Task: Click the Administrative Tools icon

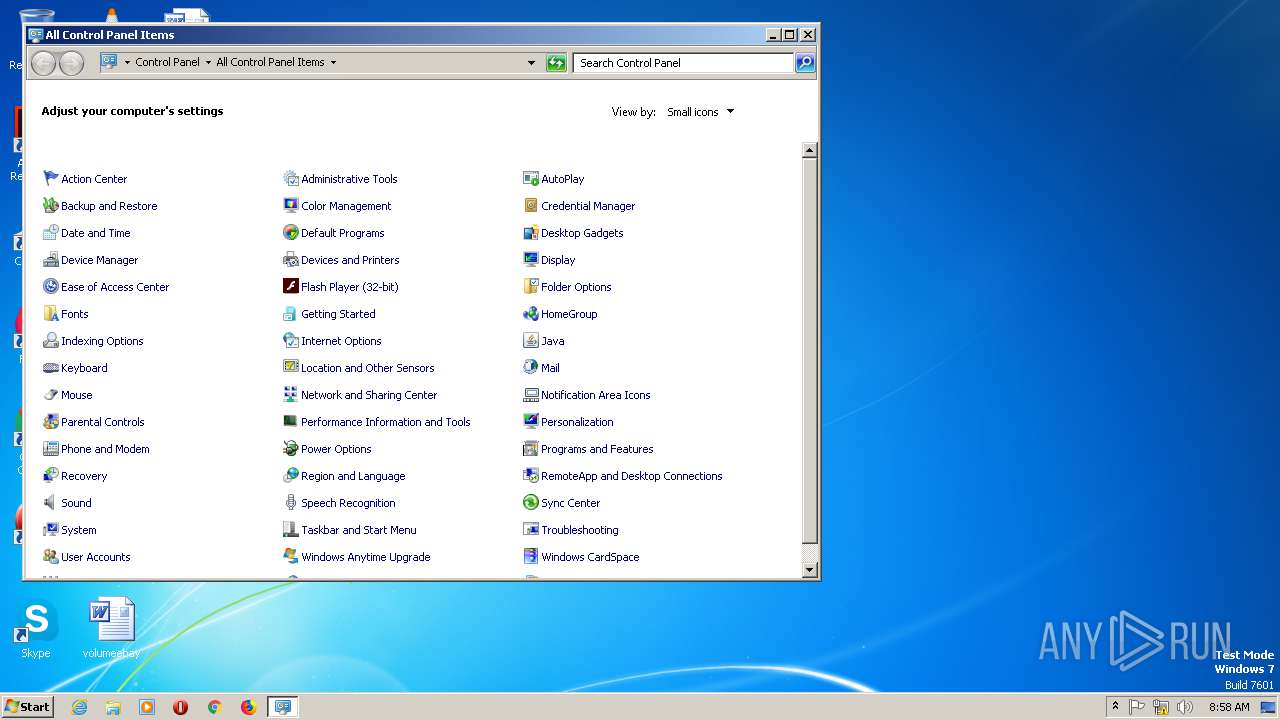Action: pyautogui.click(x=291, y=179)
